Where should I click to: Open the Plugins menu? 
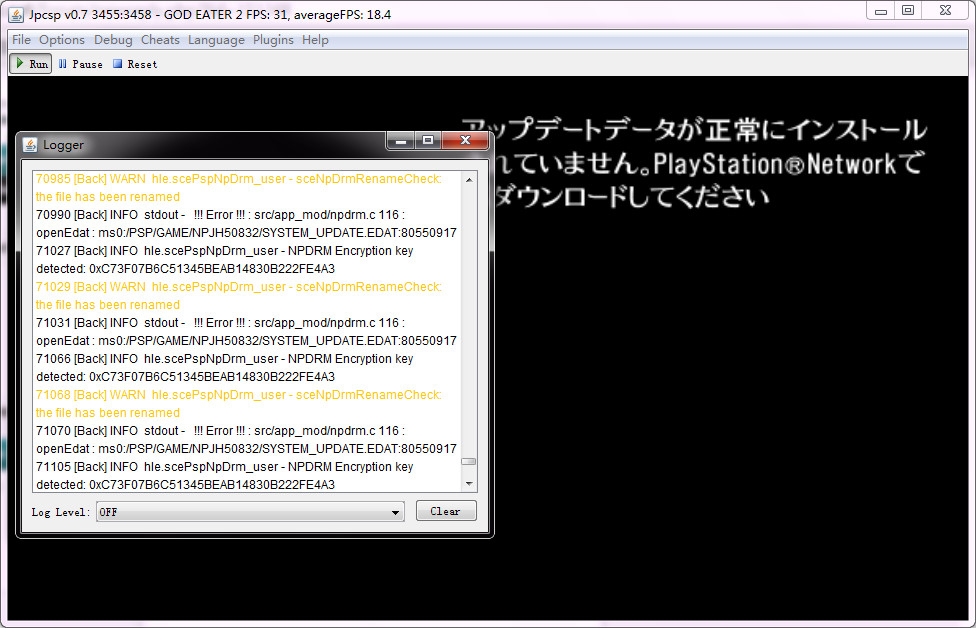(273, 40)
